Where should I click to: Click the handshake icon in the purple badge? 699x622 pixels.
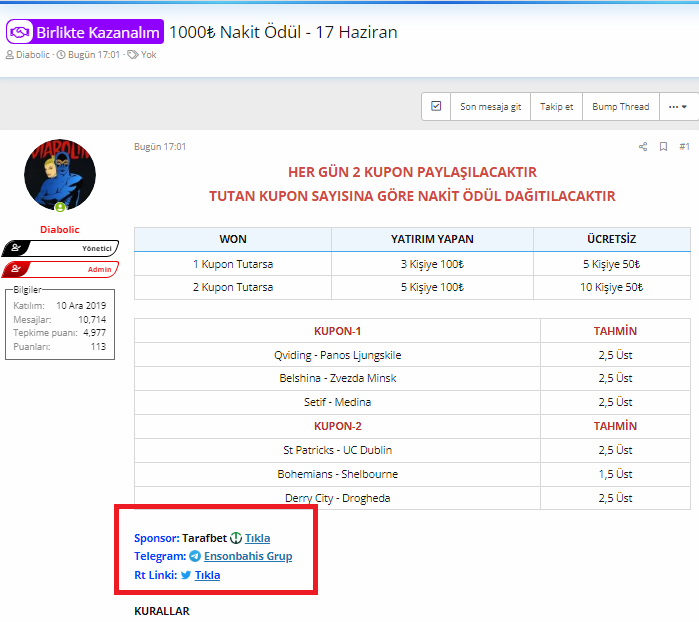click(20, 32)
